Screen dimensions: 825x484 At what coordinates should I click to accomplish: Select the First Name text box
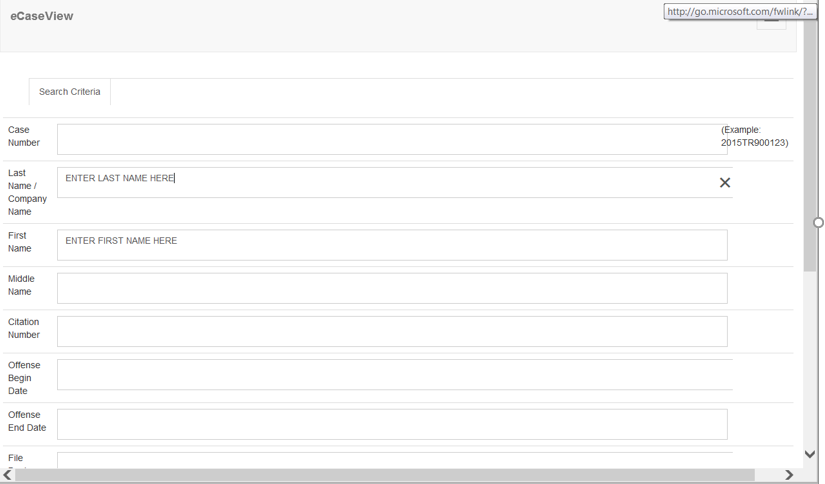point(392,245)
